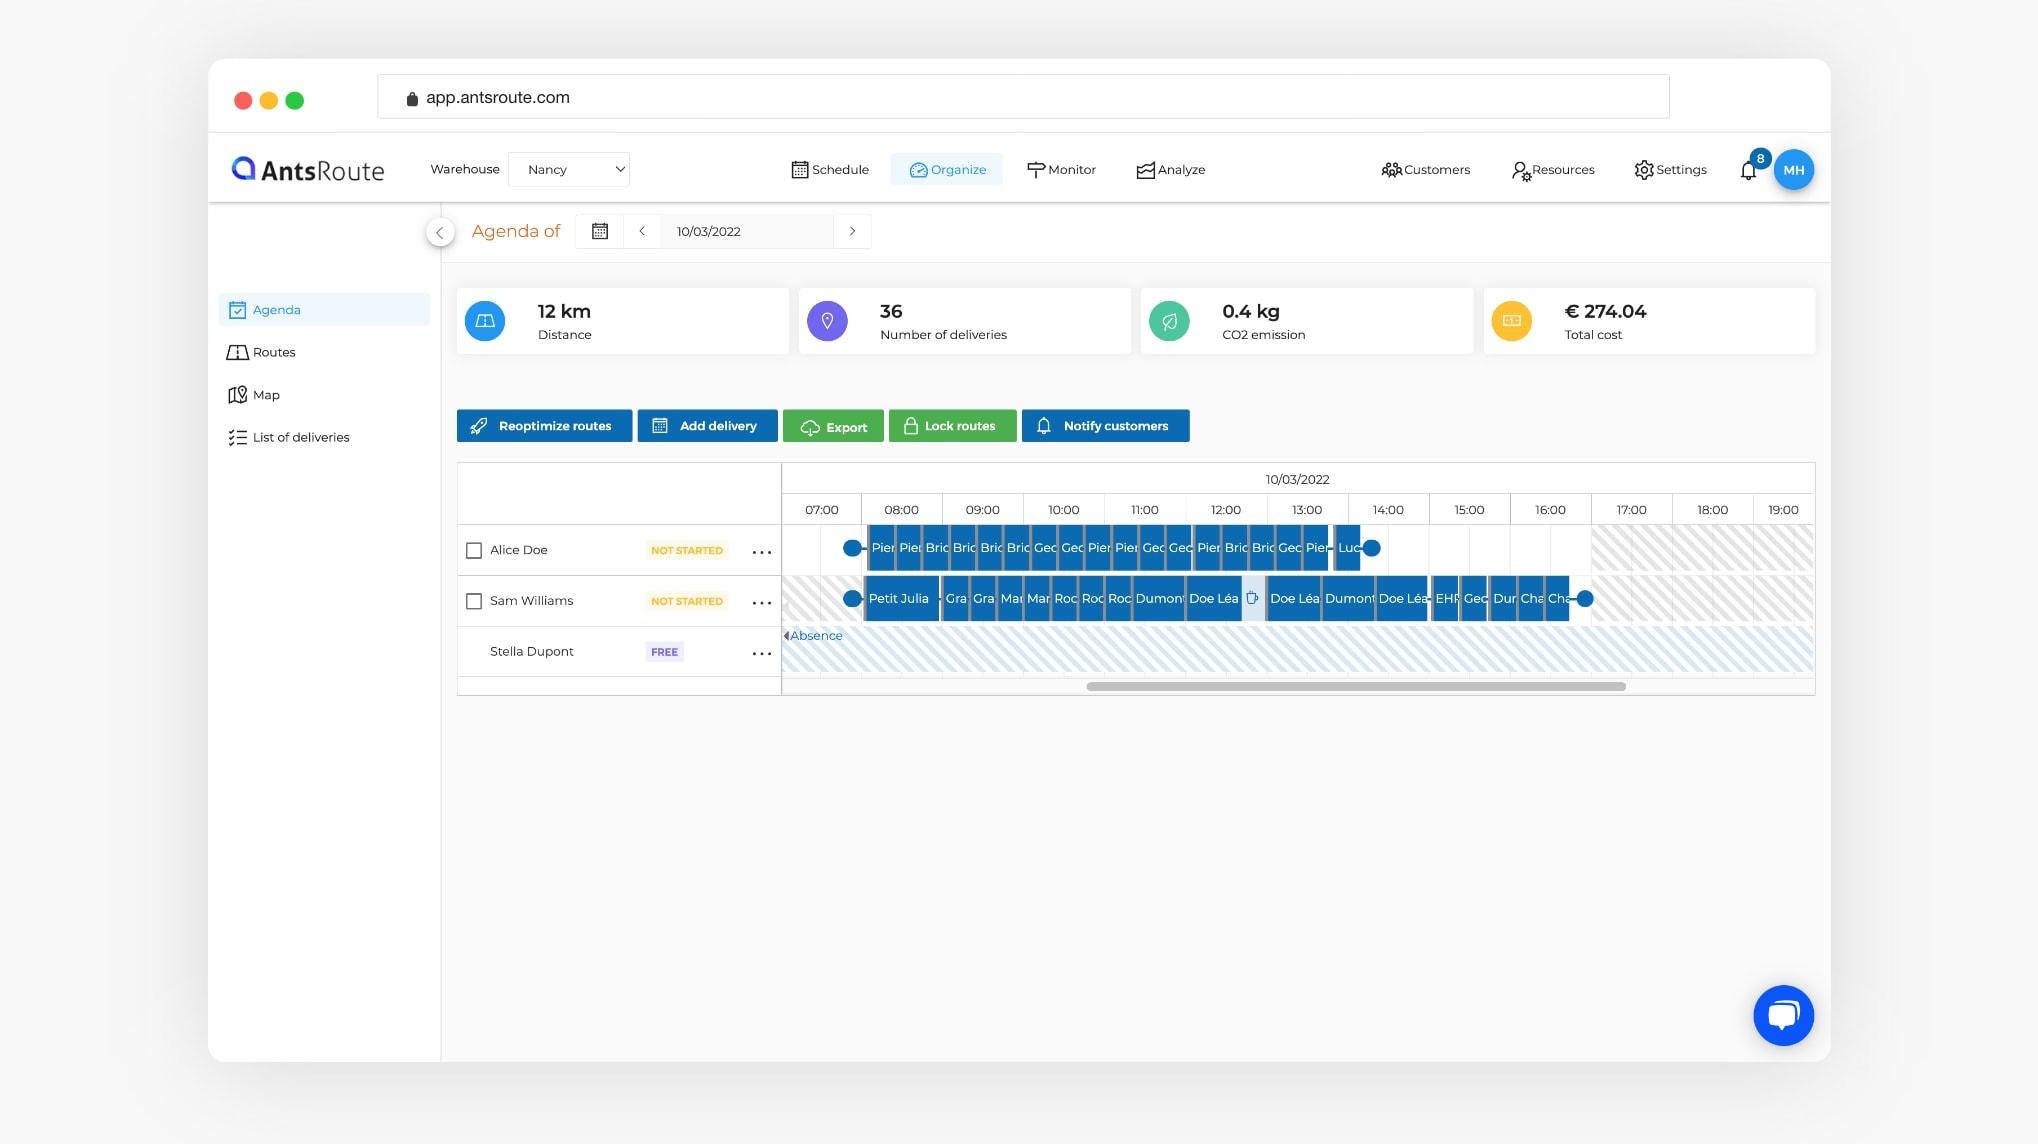Open the chat support bubble
2038x1144 pixels.
(x=1784, y=1015)
